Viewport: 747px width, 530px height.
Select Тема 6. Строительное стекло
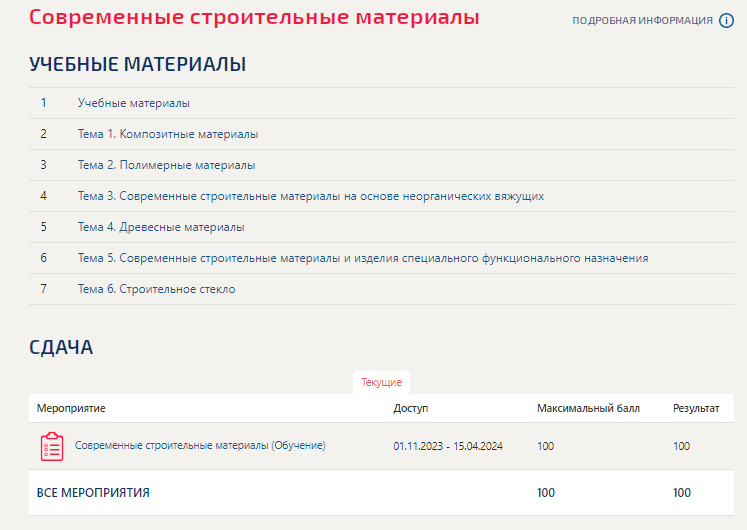pyautogui.click(x=156, y=289)
